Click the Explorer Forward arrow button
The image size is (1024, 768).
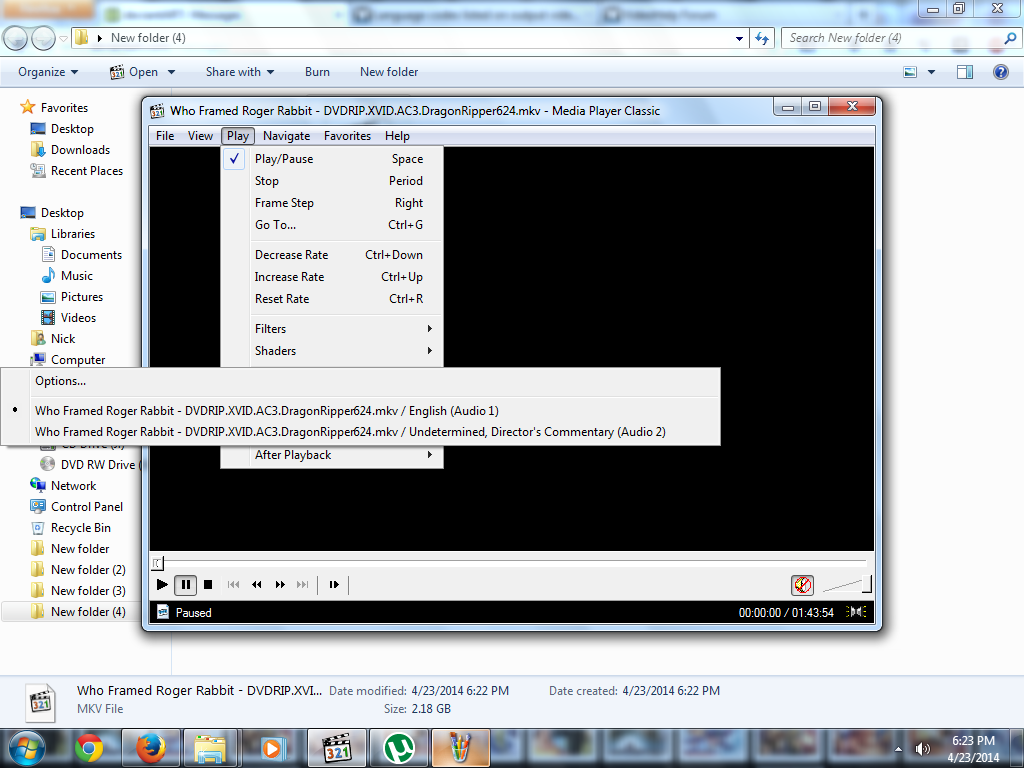[43, 39]
